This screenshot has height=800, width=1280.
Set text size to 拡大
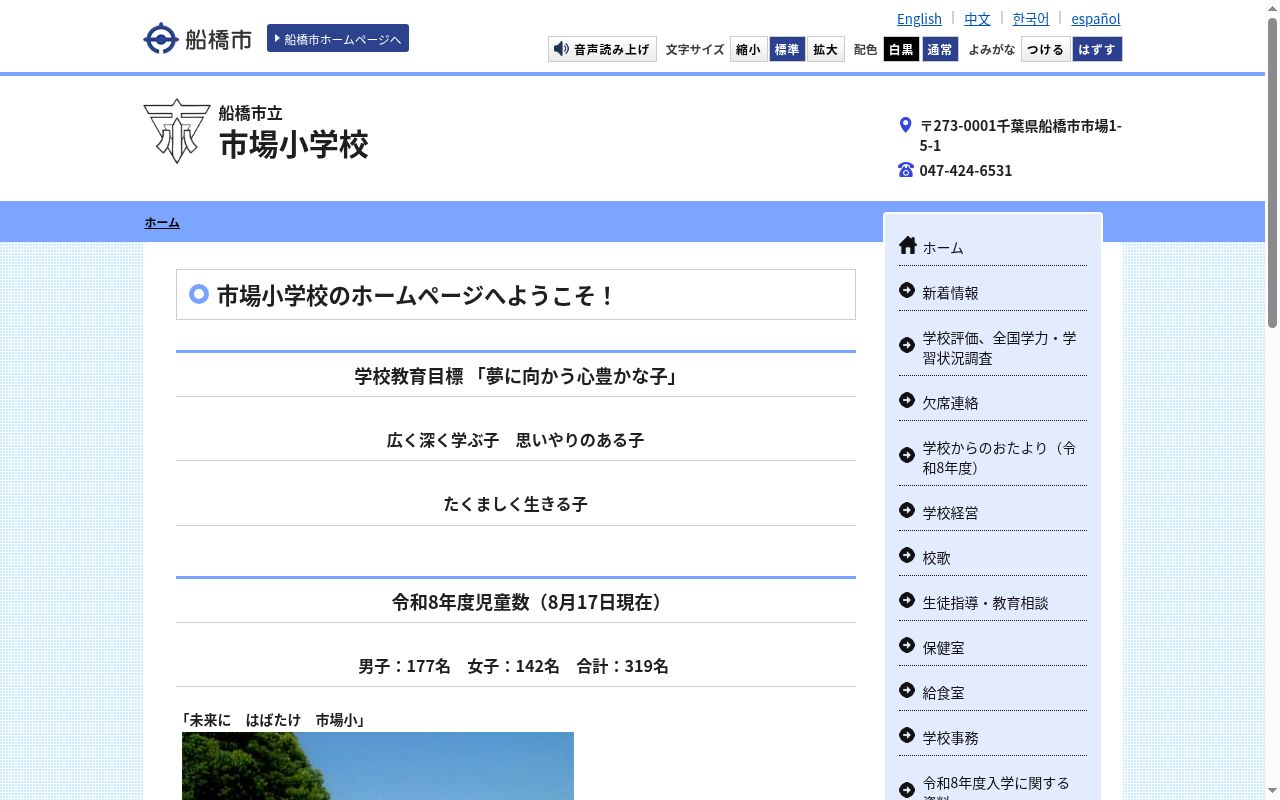point(825,49)
